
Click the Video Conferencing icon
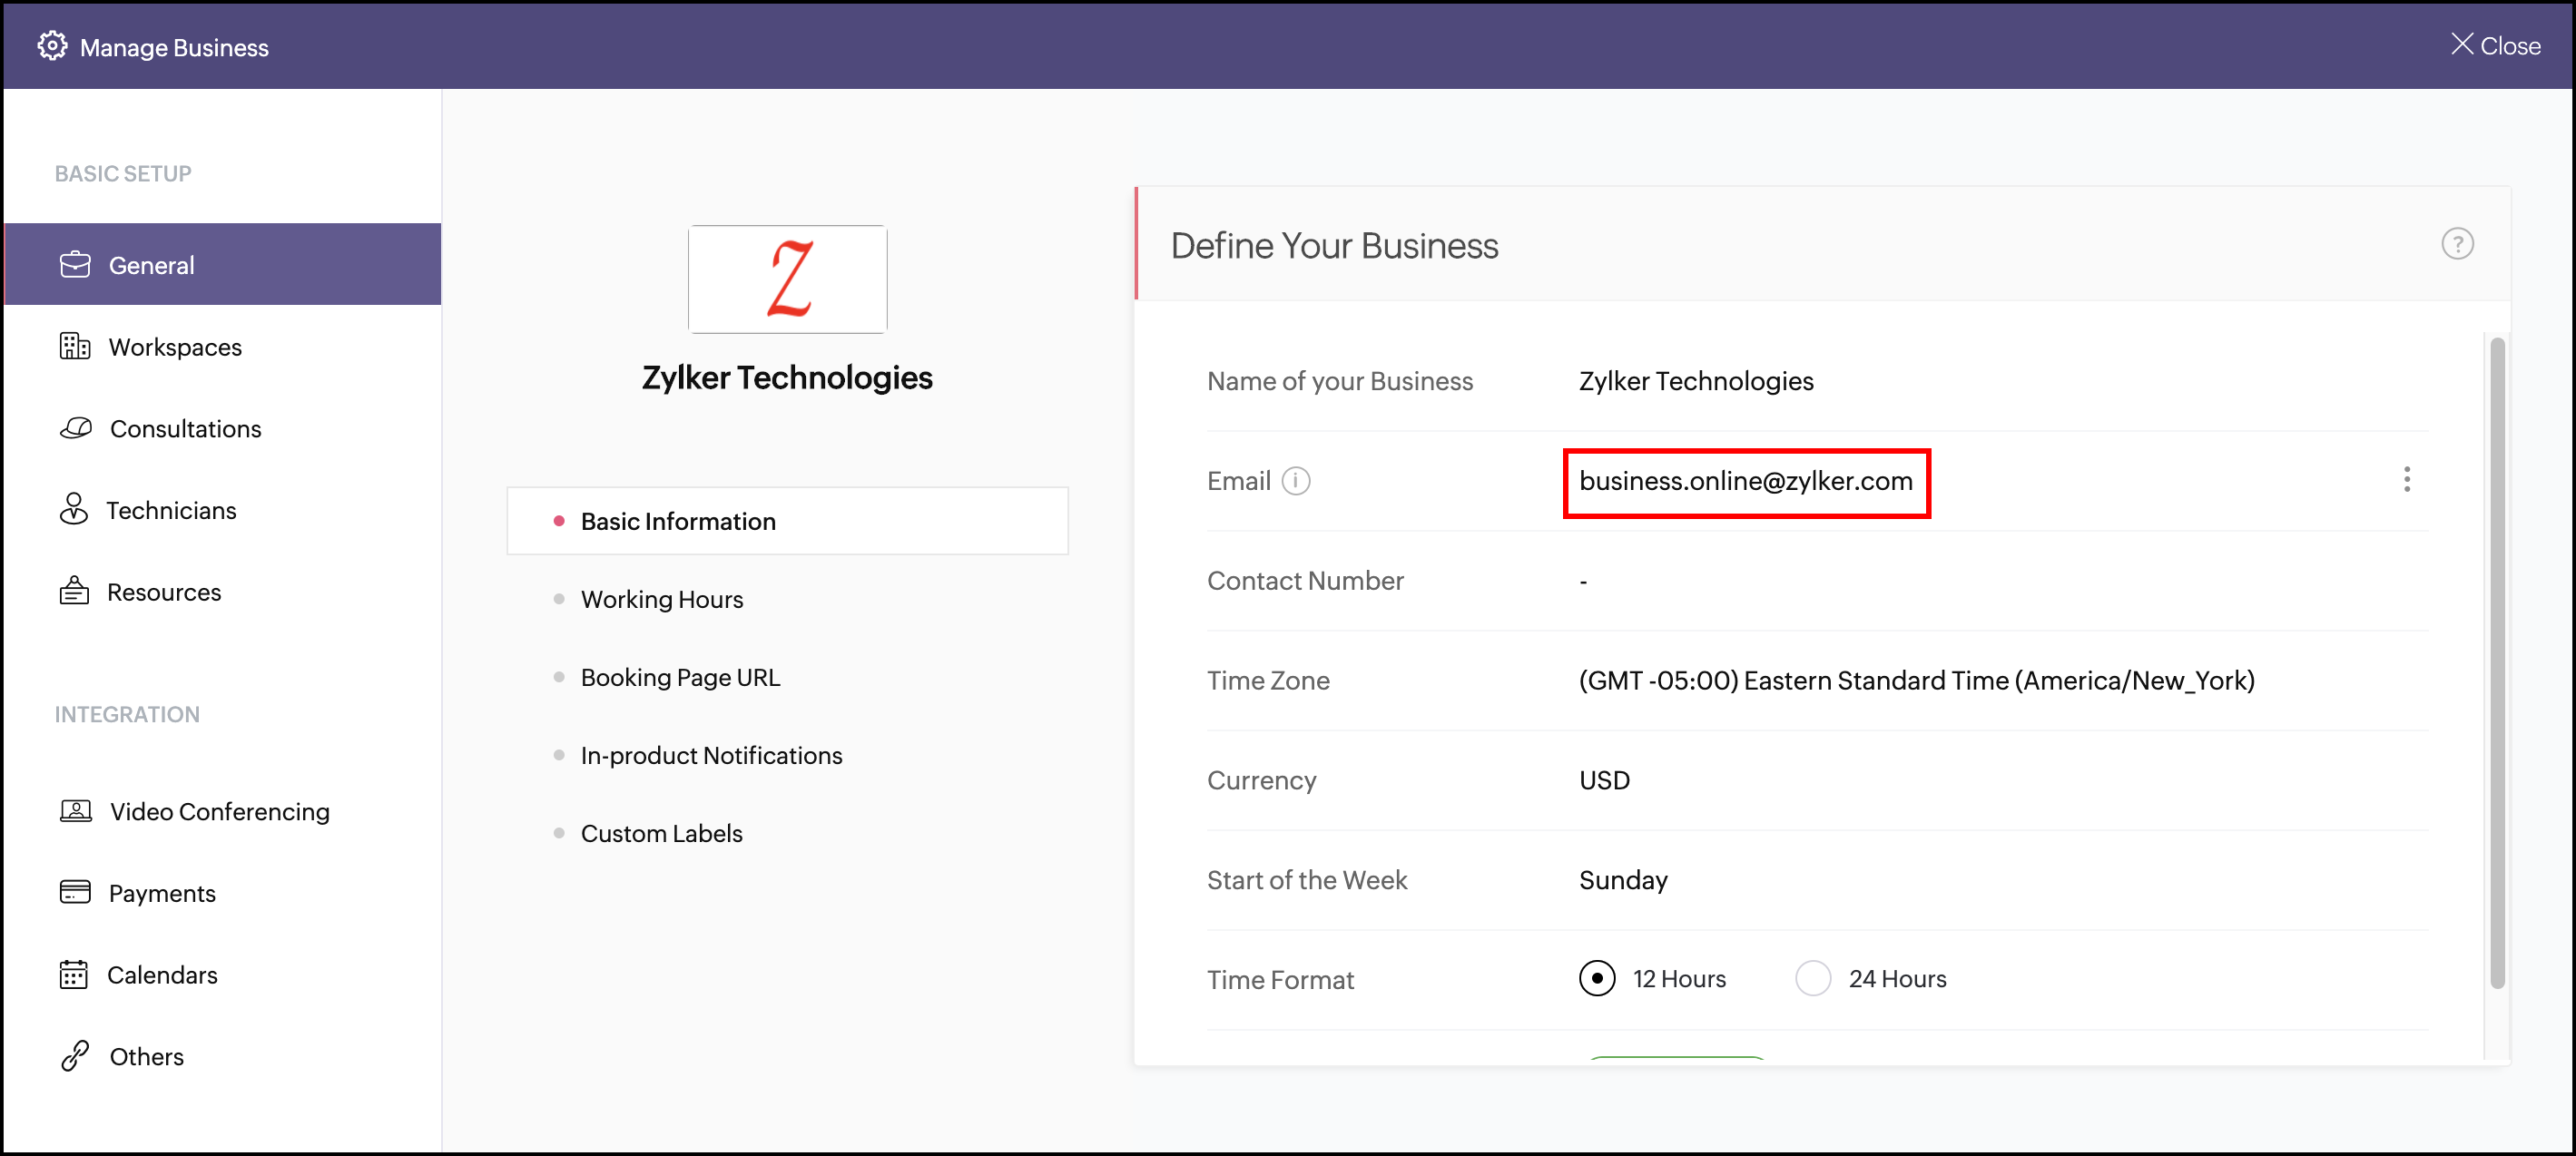coord(76,811)
